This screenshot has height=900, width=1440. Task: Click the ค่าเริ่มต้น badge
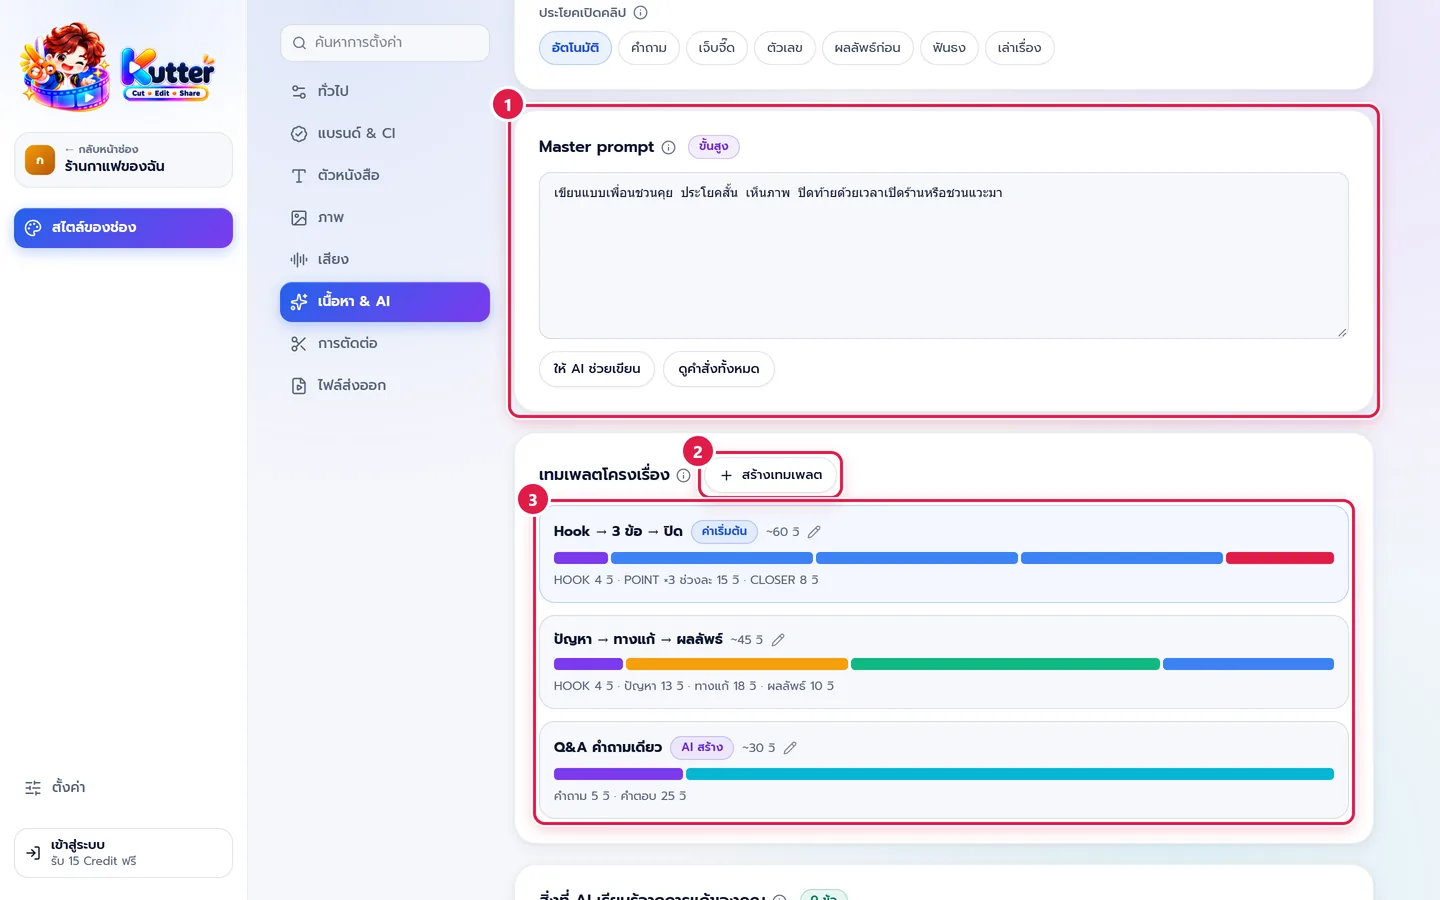click(724, 532)
